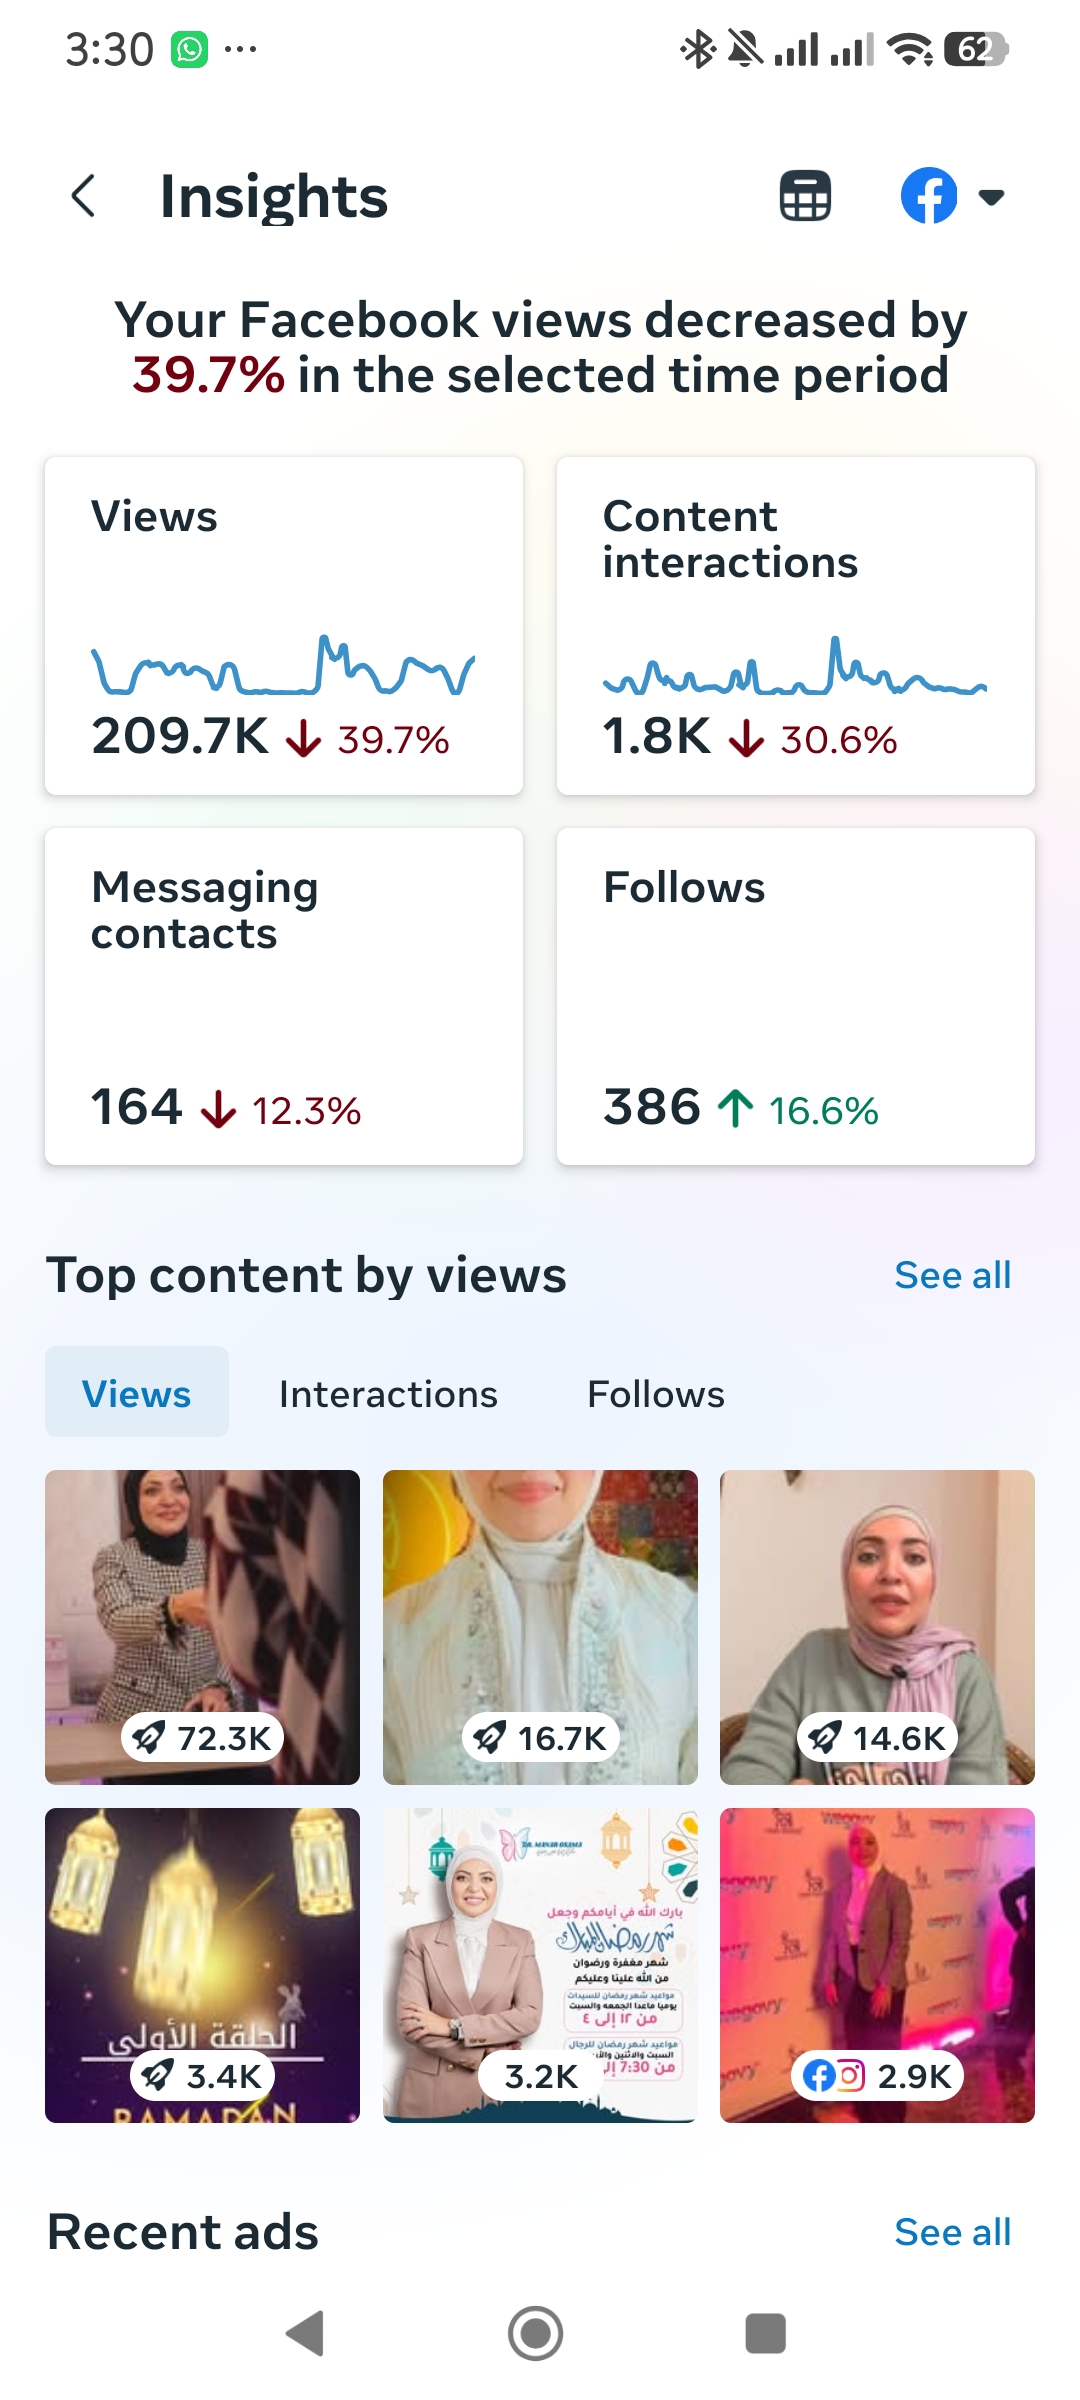Open the Views metric card

pos(284,626)
